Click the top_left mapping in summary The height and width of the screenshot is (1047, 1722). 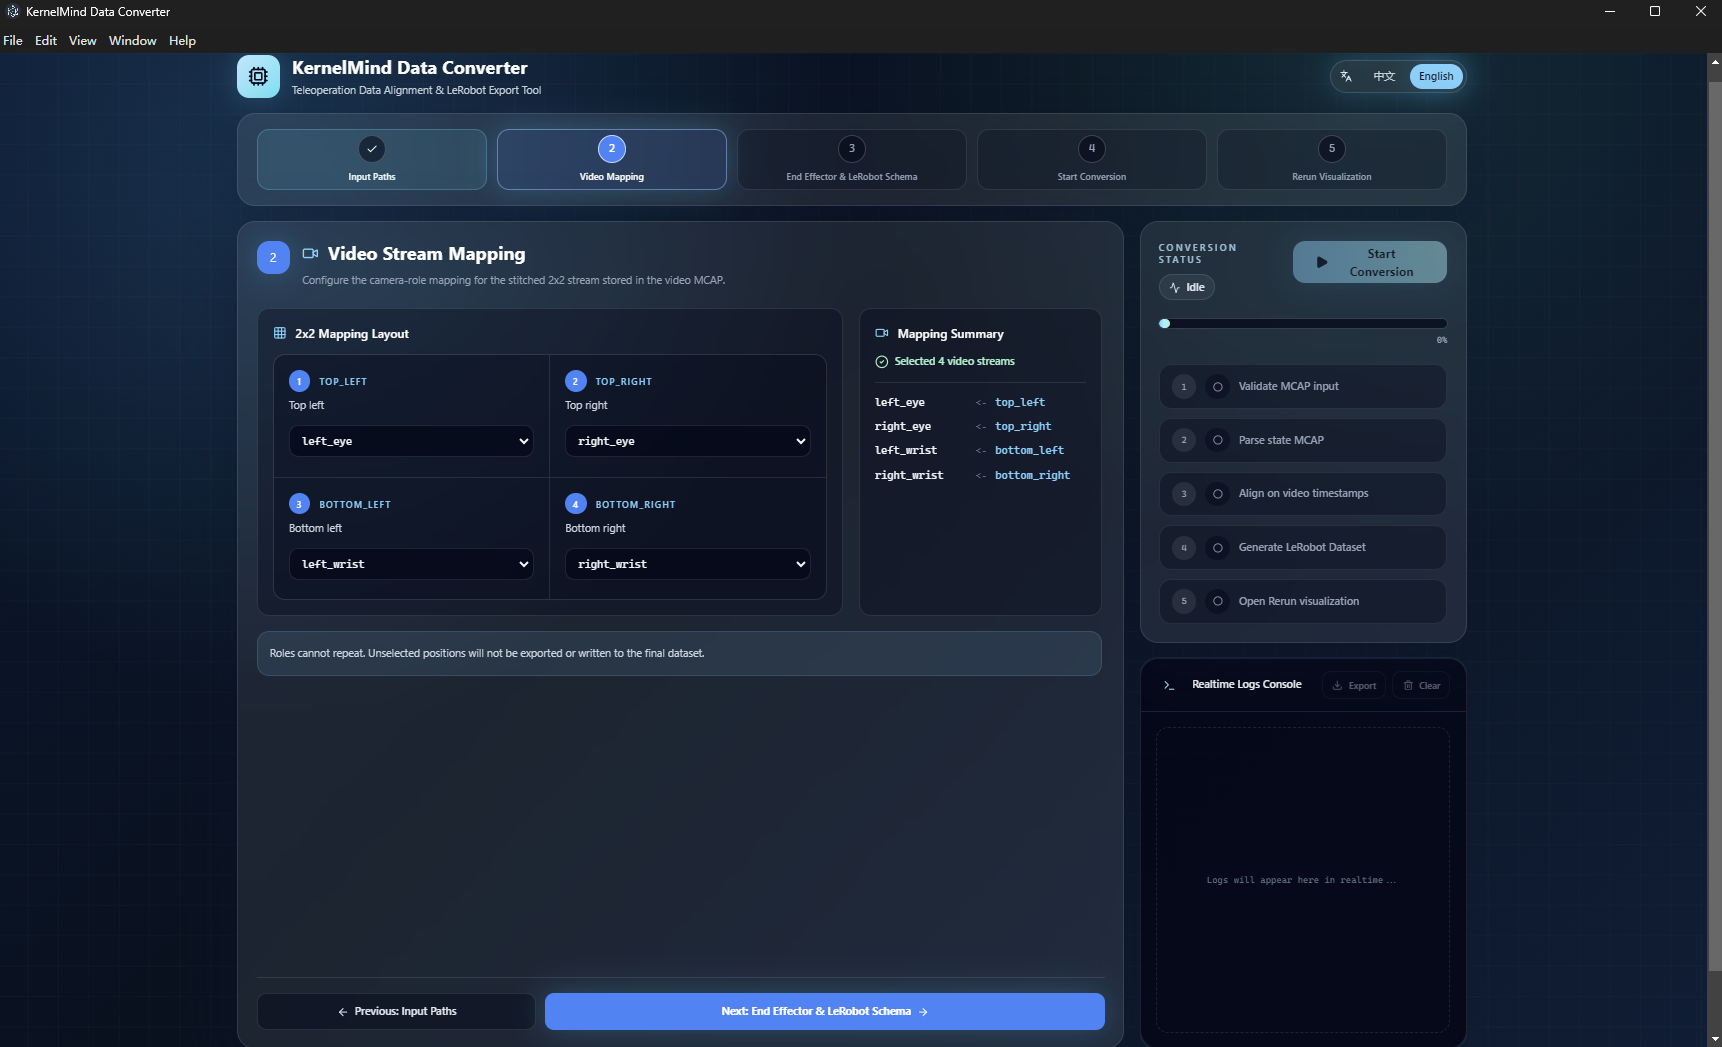1020,402
